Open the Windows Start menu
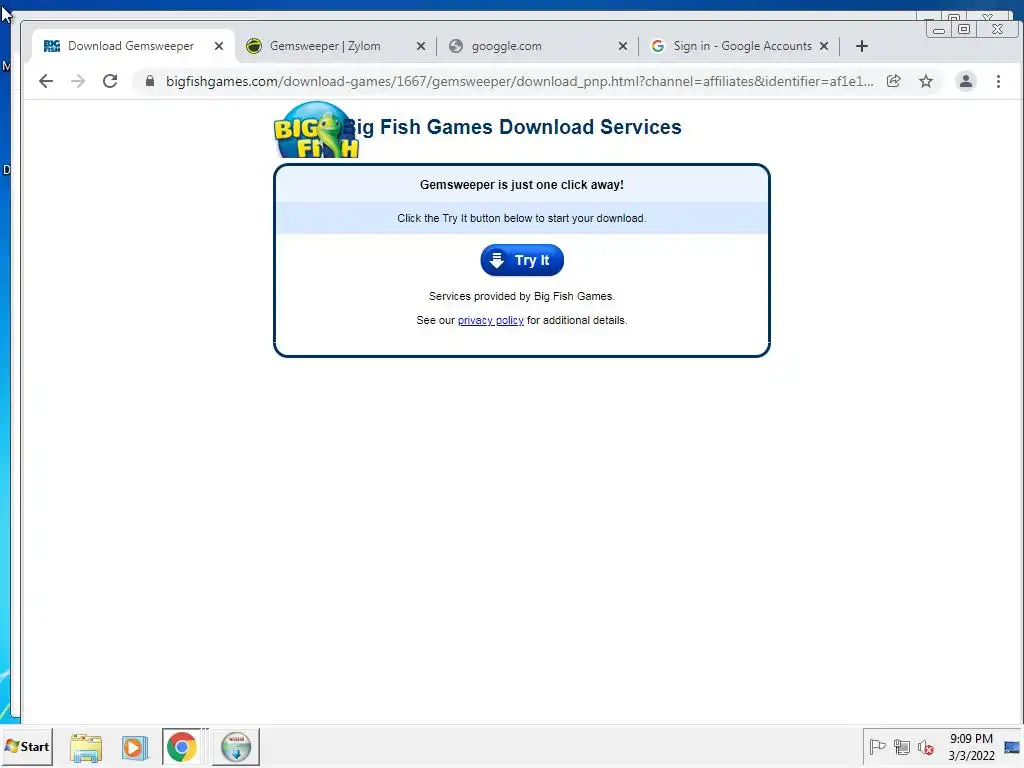The height and width of the screenshot is (768, 1024). (x=27, y=746)
